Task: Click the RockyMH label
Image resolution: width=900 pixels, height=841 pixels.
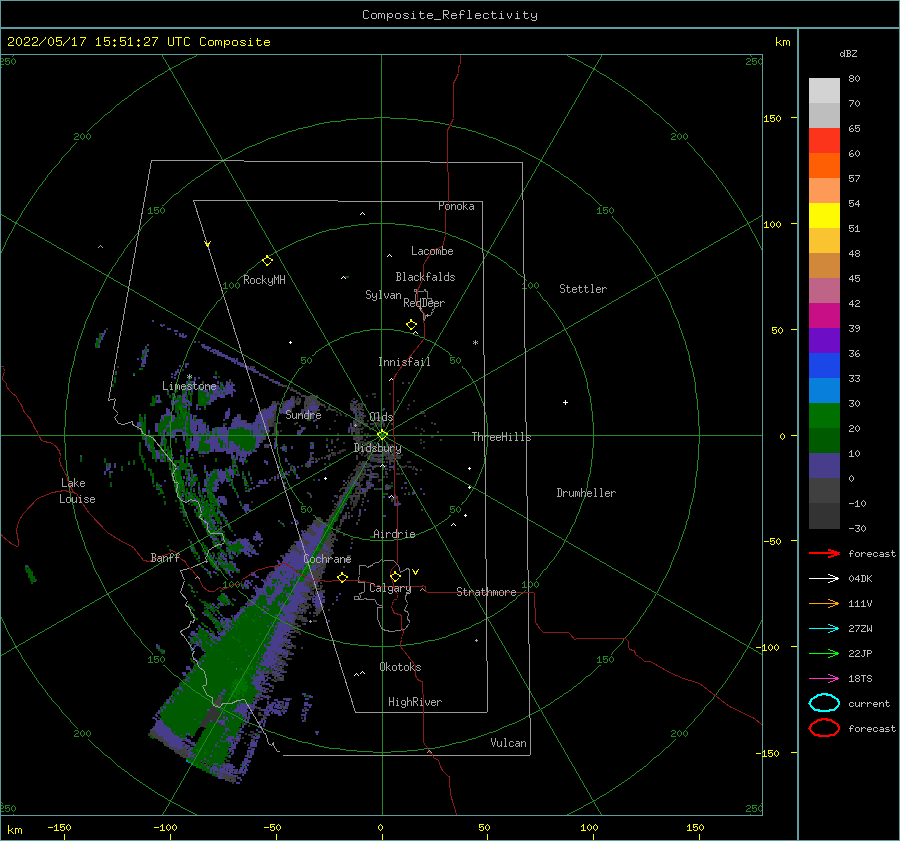Action: coord(264,280)
